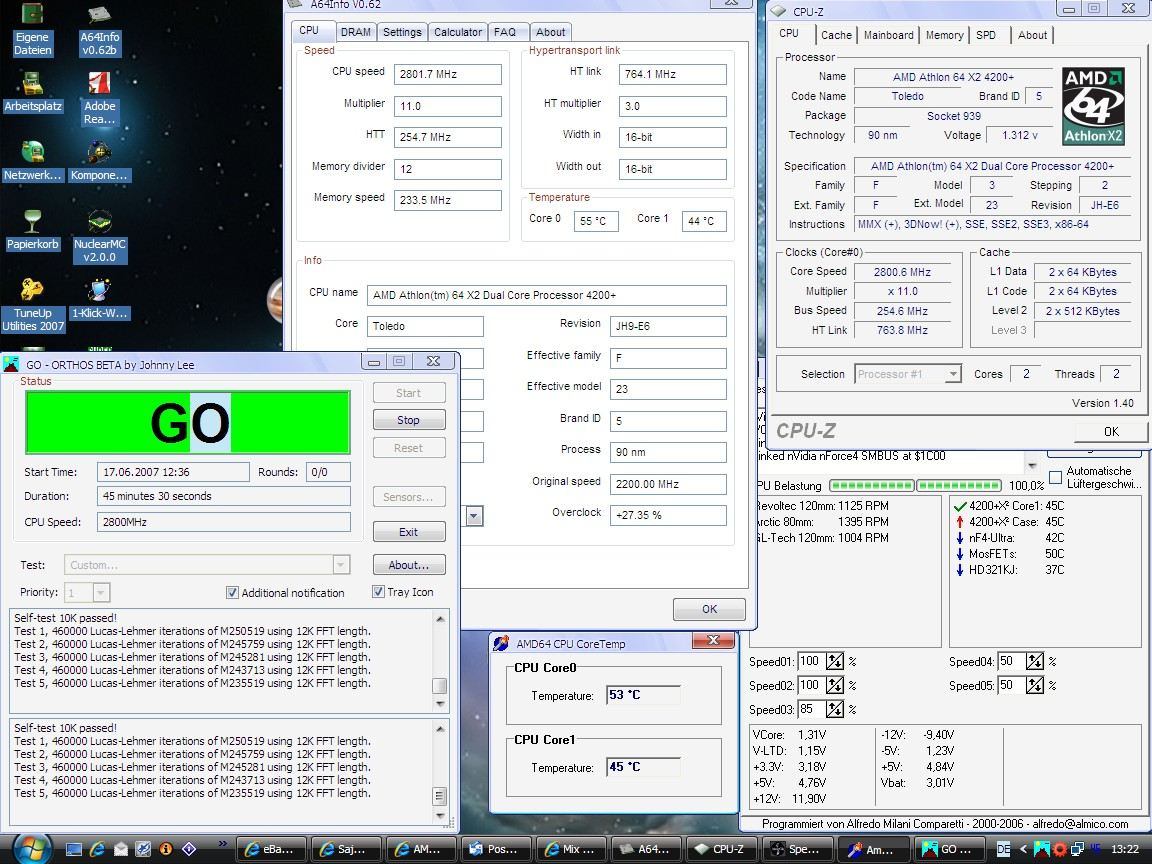The image size is (1152, 864).
Task: Click the orange info quick launch icon
Action: 166,849
